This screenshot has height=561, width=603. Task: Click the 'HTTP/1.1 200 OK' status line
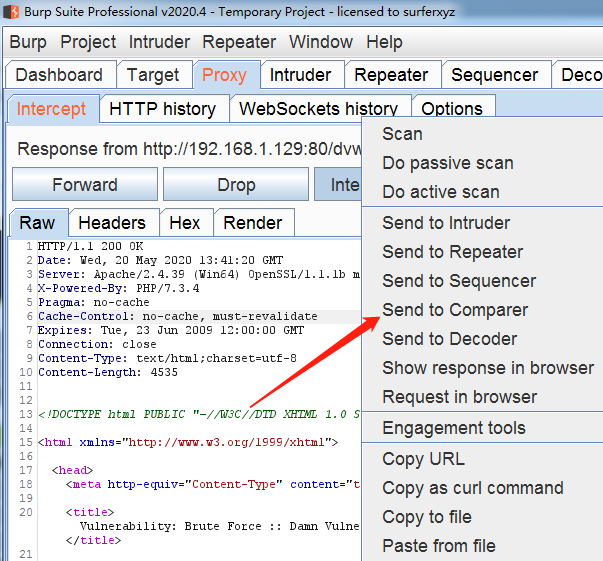click(90, 246)
